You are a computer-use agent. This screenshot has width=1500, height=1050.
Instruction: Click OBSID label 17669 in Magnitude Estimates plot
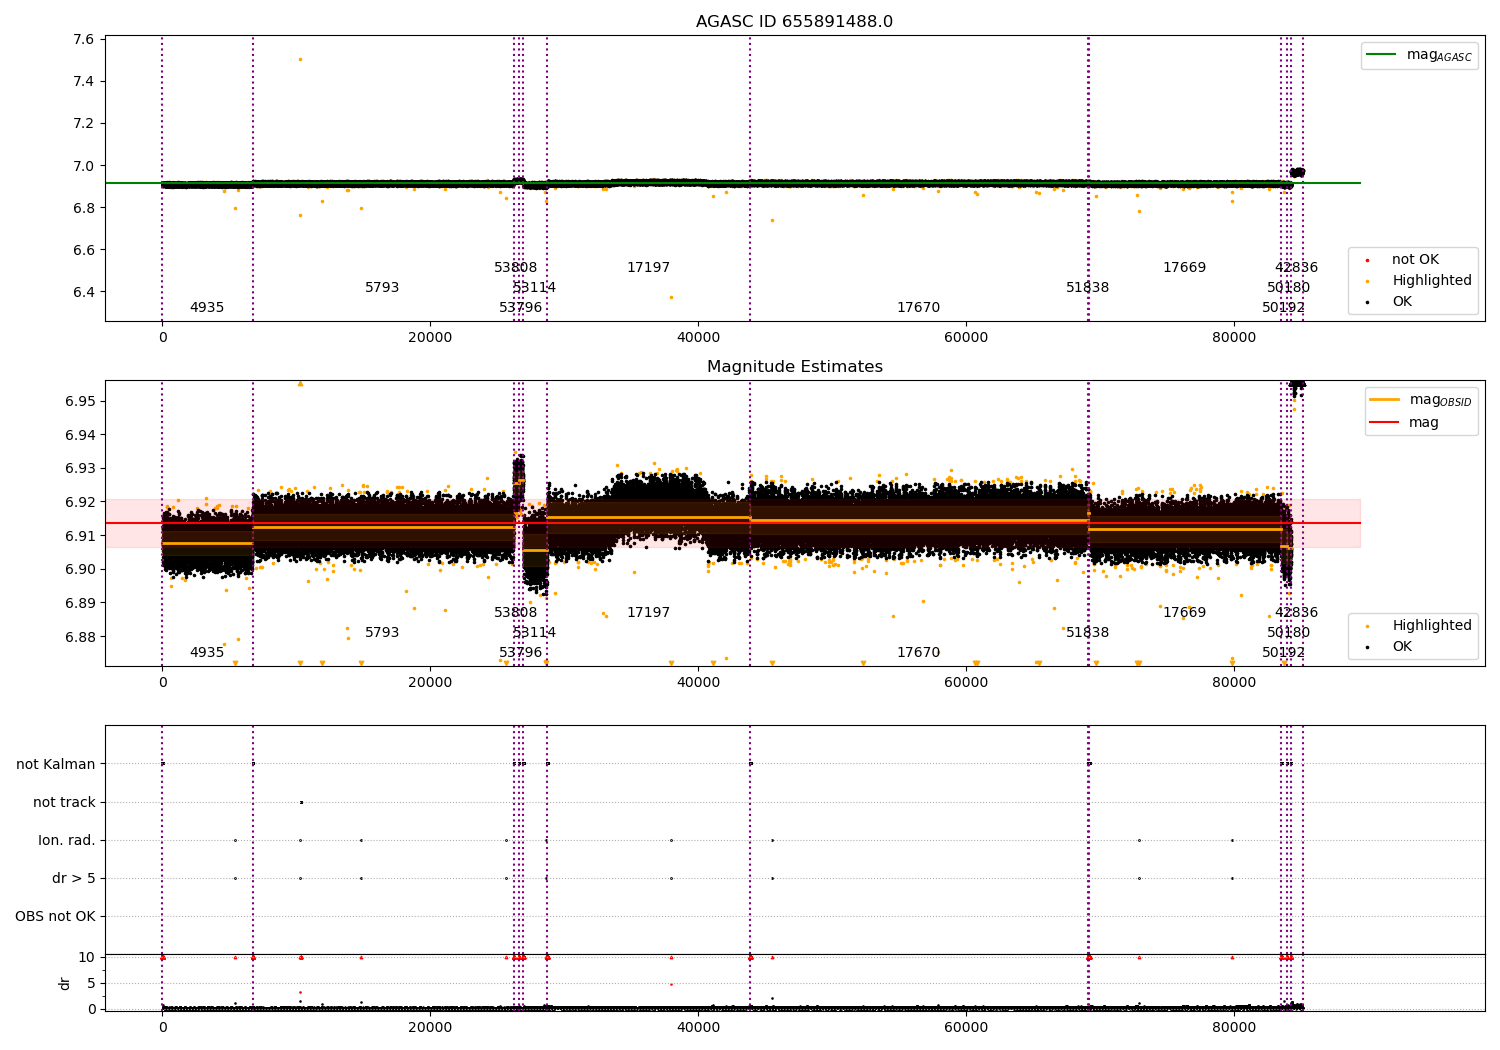click(x=1185, y=613)
